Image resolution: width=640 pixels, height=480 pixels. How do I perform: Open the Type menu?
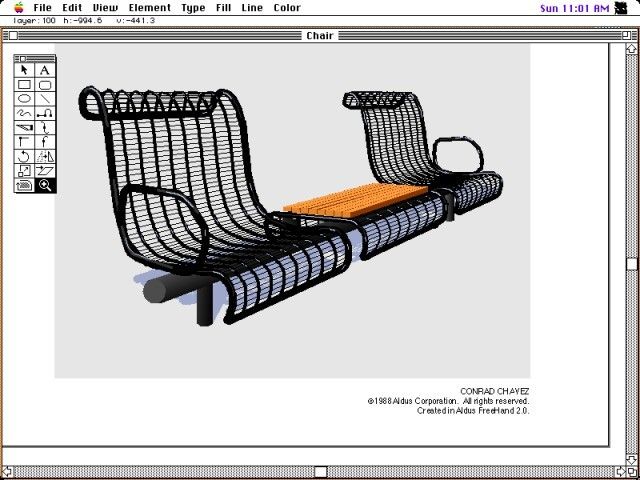tap(193, 8)
